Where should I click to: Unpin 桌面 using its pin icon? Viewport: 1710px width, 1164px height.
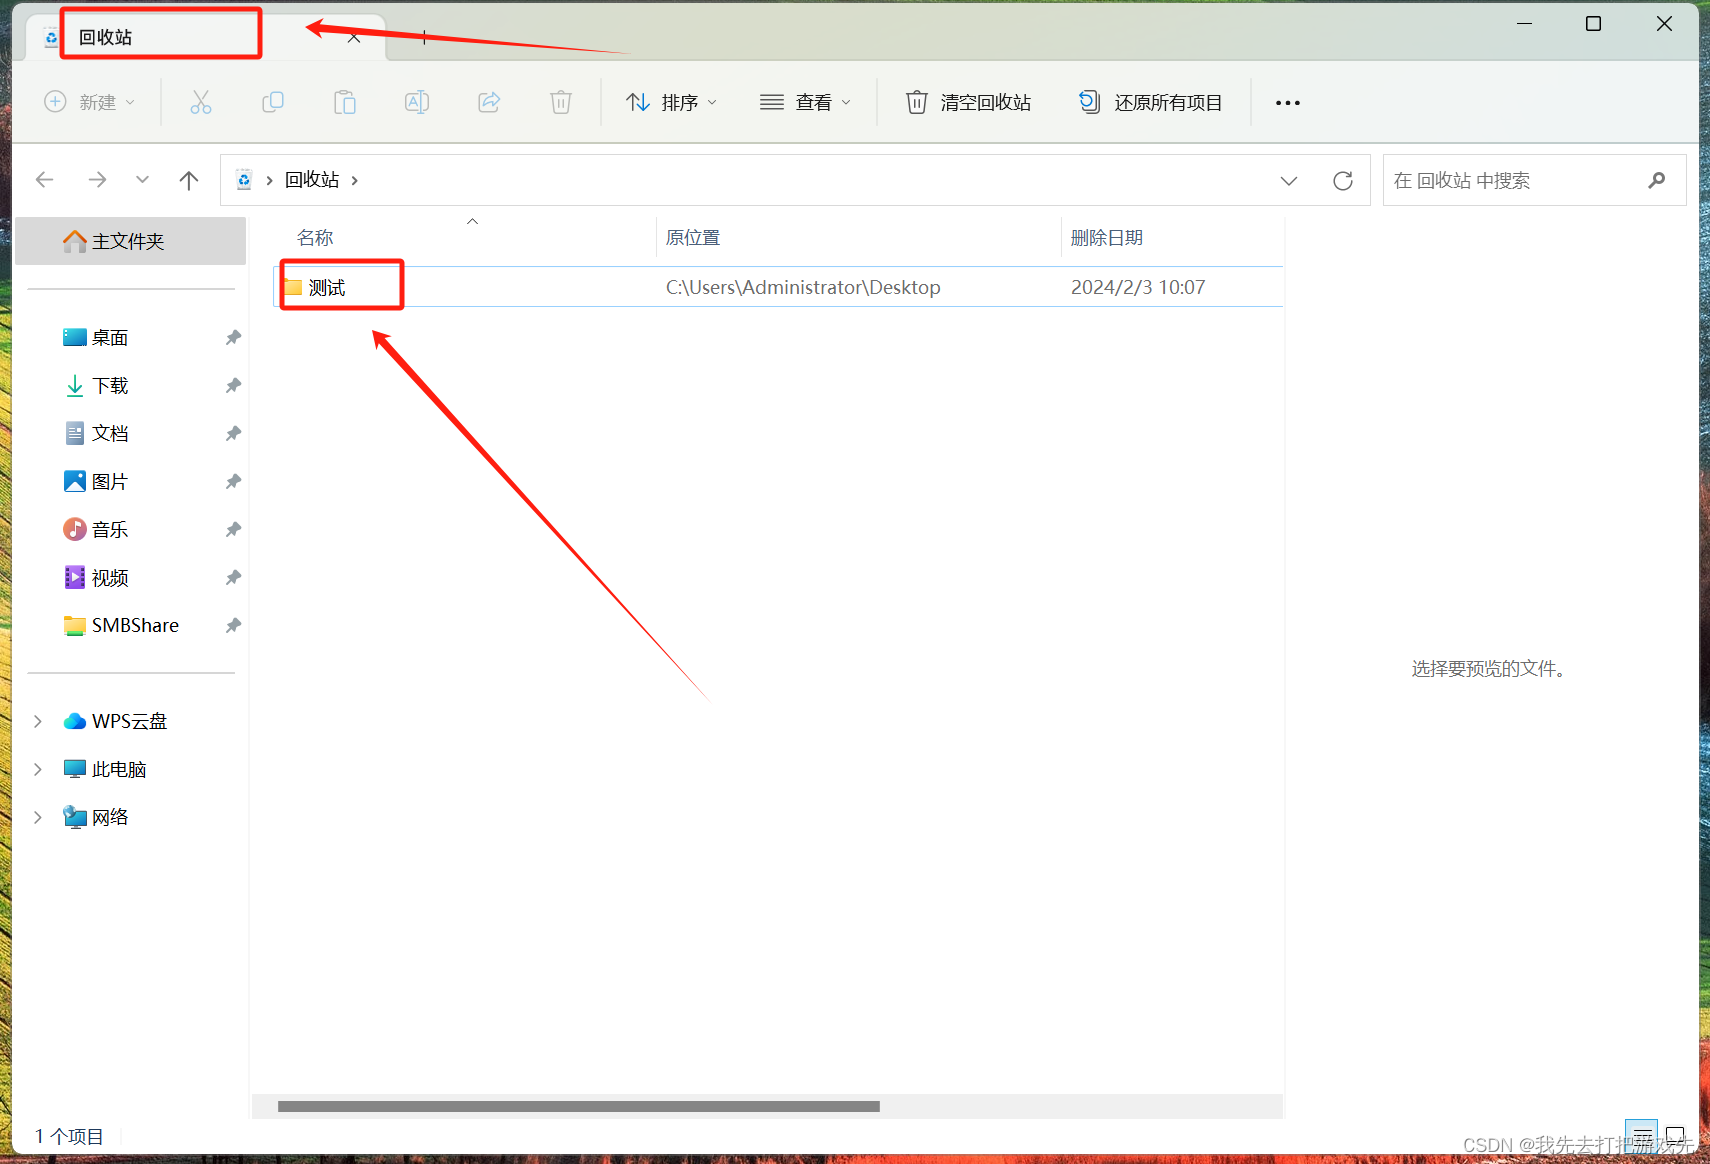tap(233, 338)
